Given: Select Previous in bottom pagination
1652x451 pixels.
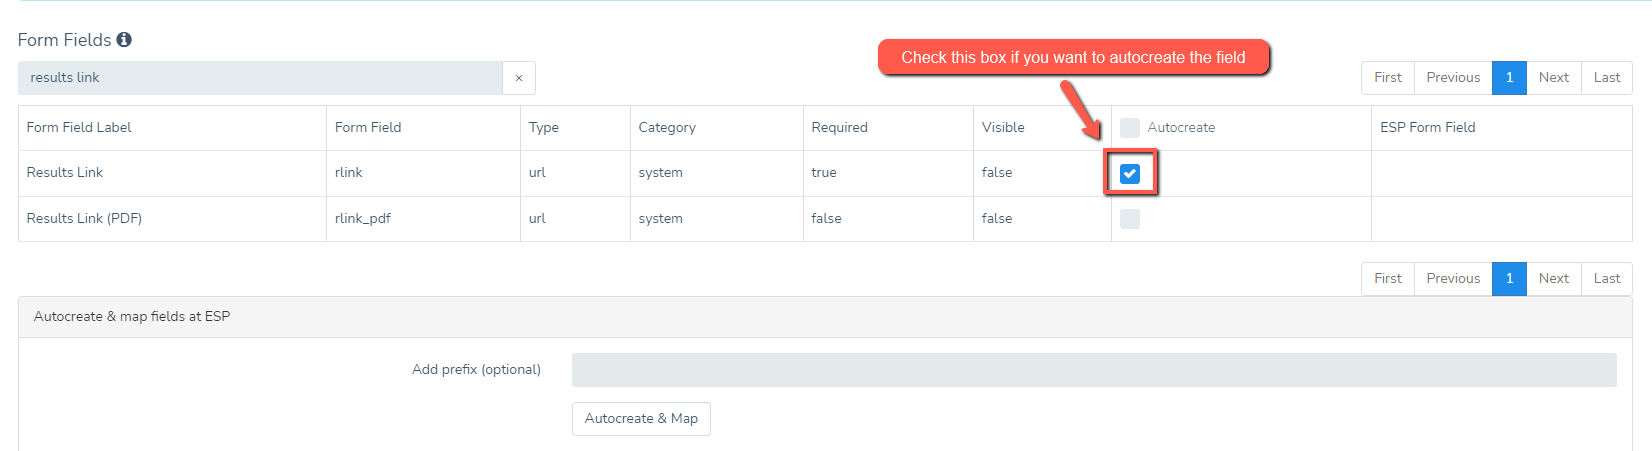Looking at the screenshot, I should (1453, 279).
